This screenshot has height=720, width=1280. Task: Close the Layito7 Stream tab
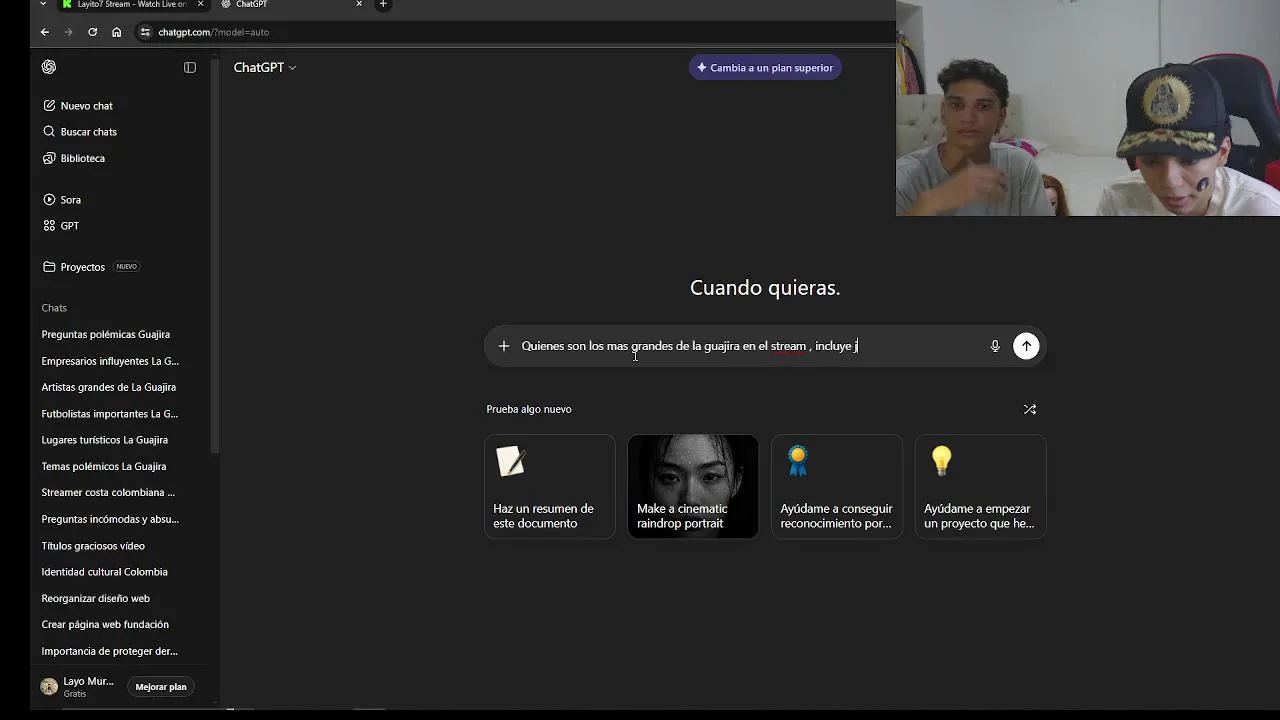(200, 4)
